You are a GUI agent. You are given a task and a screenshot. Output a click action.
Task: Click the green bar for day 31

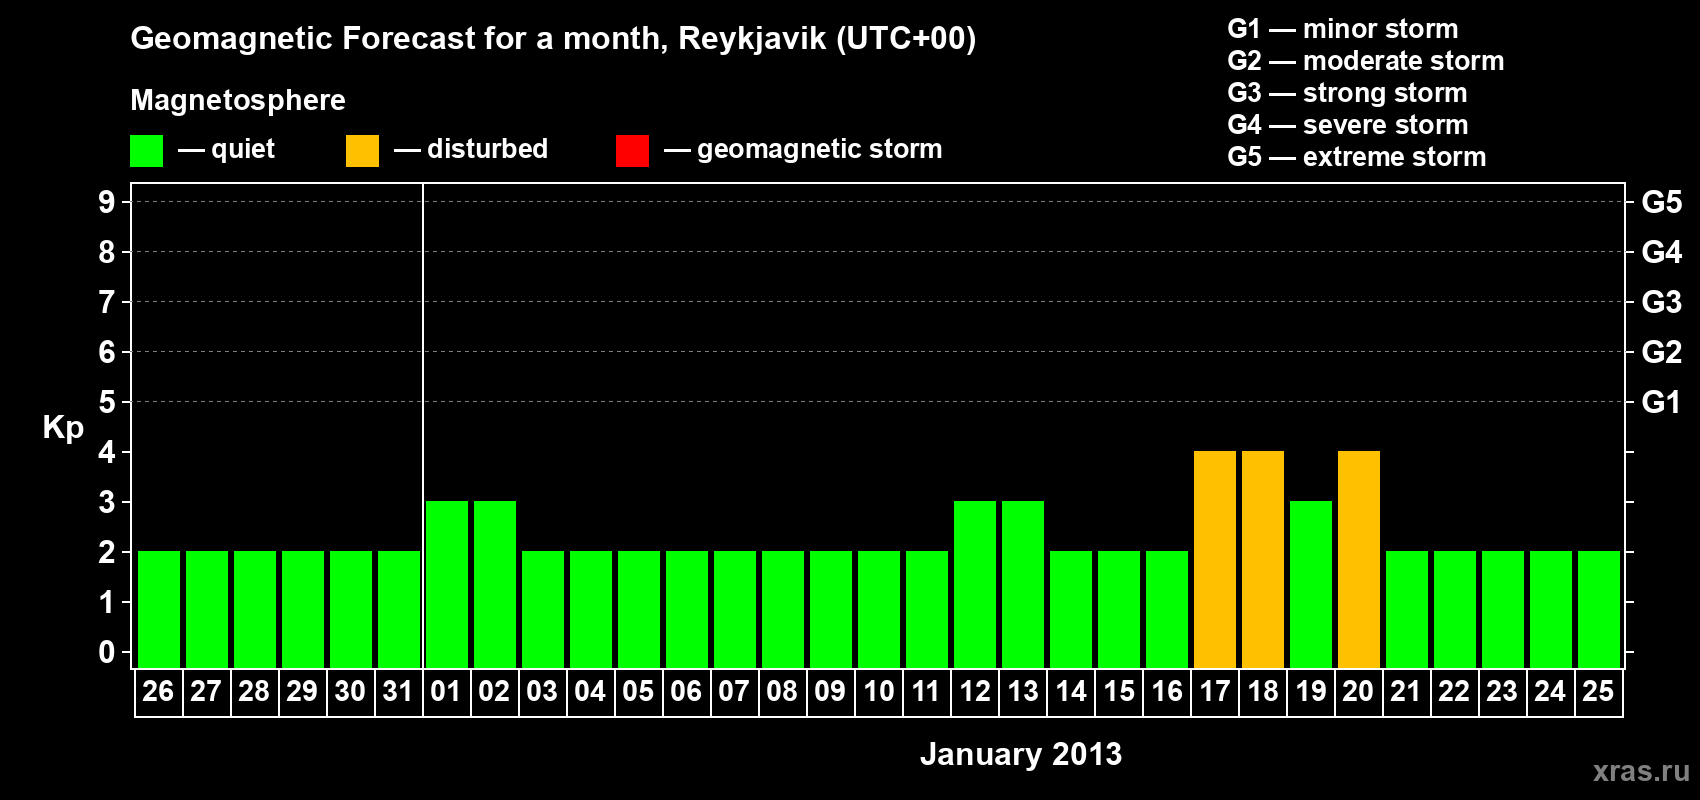tap(399, 609)
